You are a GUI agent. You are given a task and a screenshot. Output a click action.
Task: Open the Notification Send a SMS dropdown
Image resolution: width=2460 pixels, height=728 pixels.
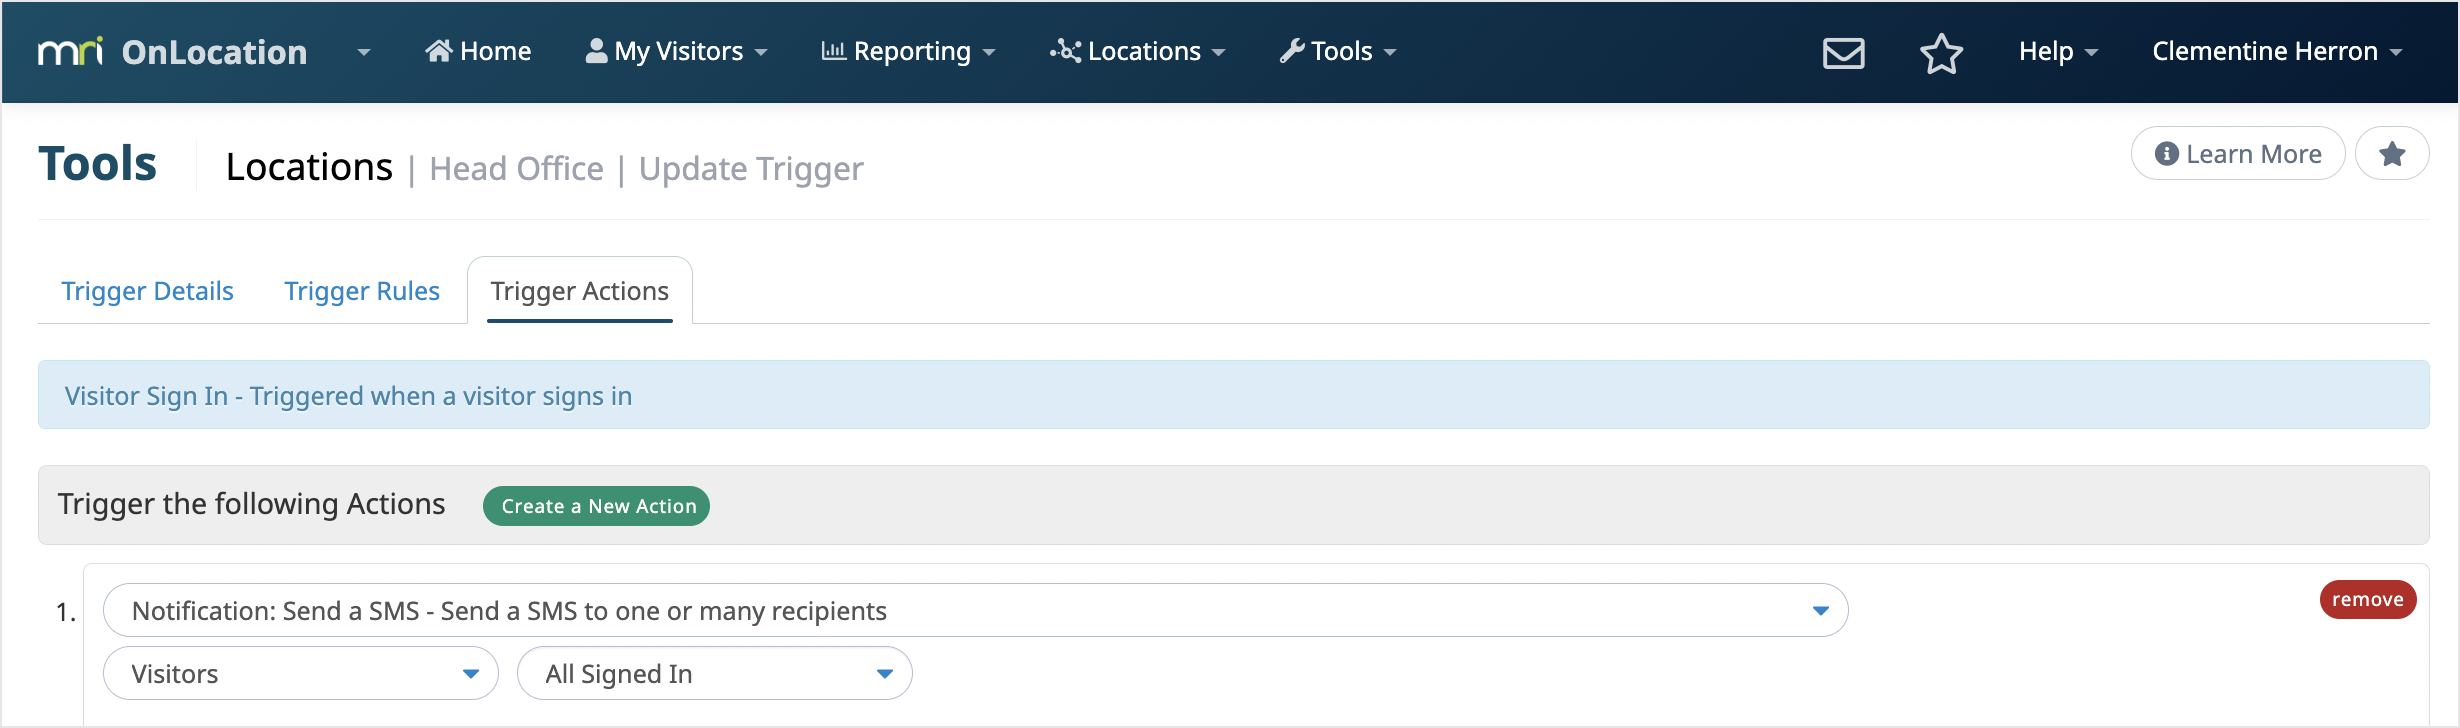point(975,611)
